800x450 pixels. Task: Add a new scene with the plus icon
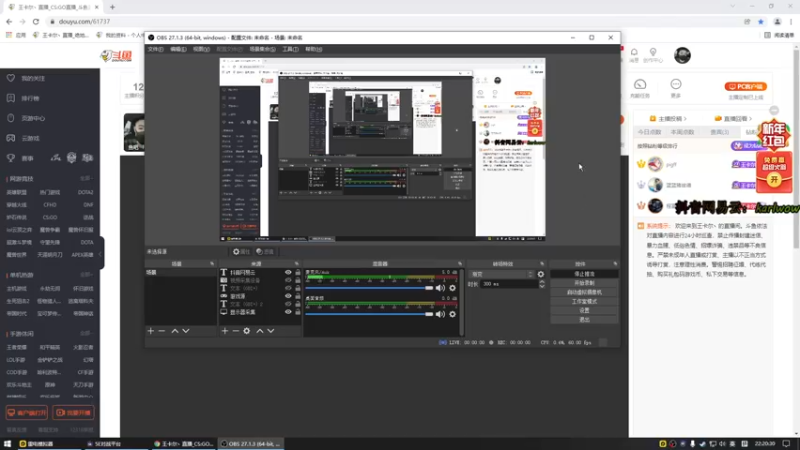click(x=151, y=331)
